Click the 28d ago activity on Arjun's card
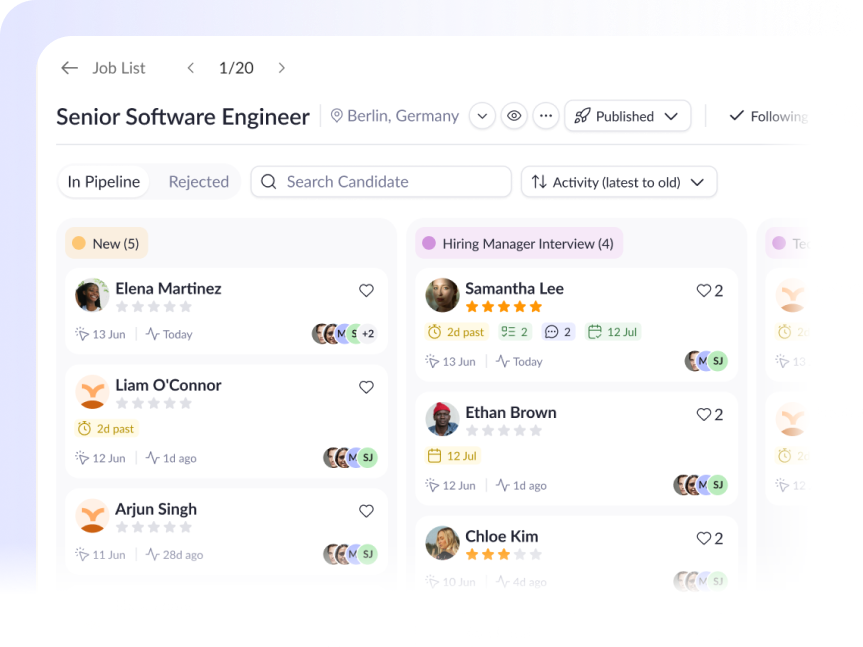Image resolution: width=863 pixels, height=647 pixels. tap(174, 555)
